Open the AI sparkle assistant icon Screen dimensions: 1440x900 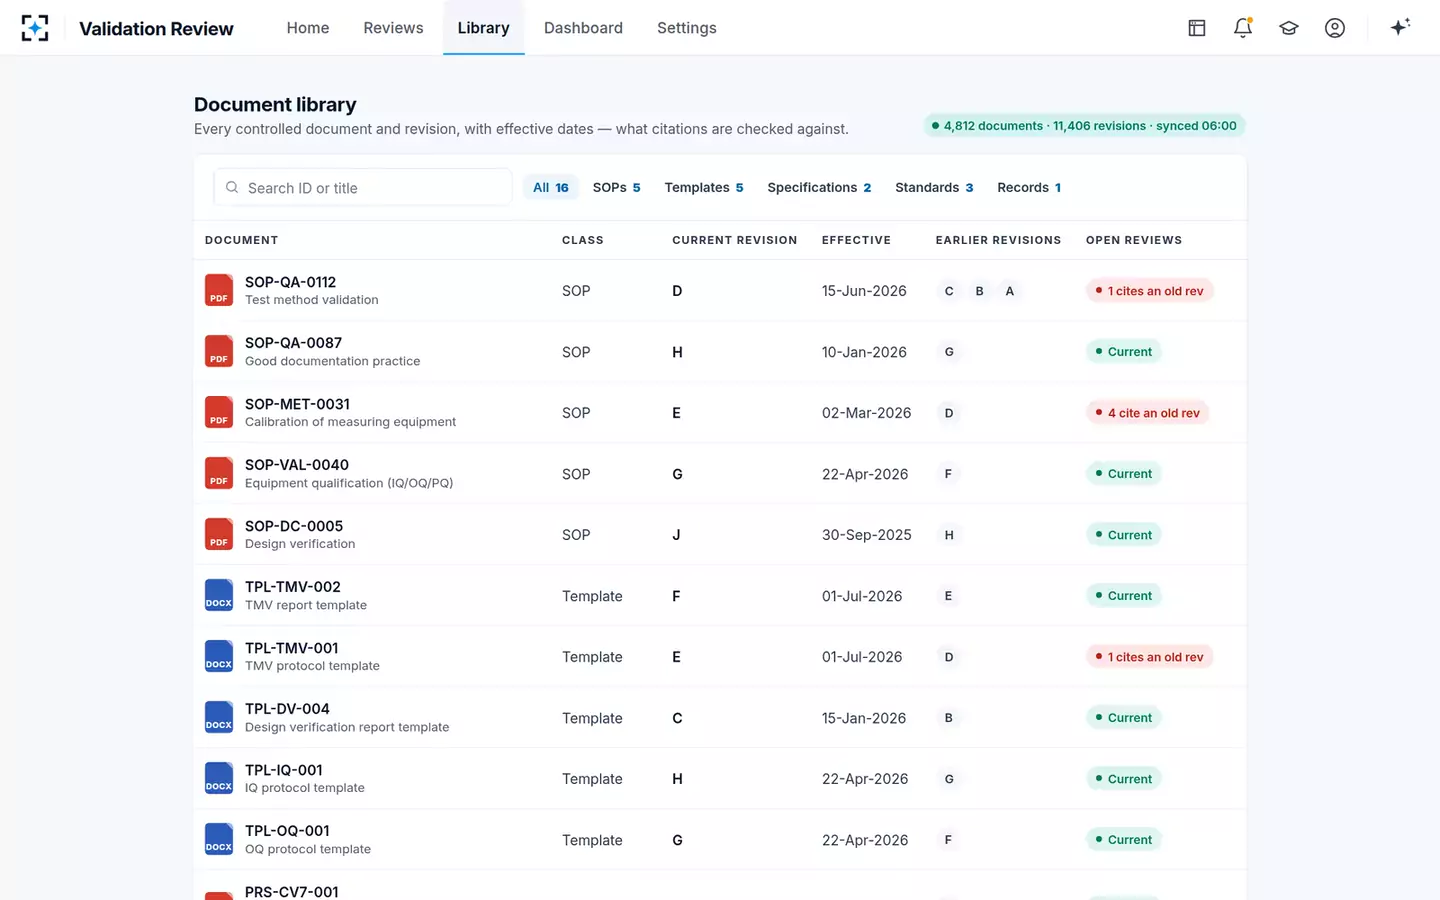point(1400,27)
